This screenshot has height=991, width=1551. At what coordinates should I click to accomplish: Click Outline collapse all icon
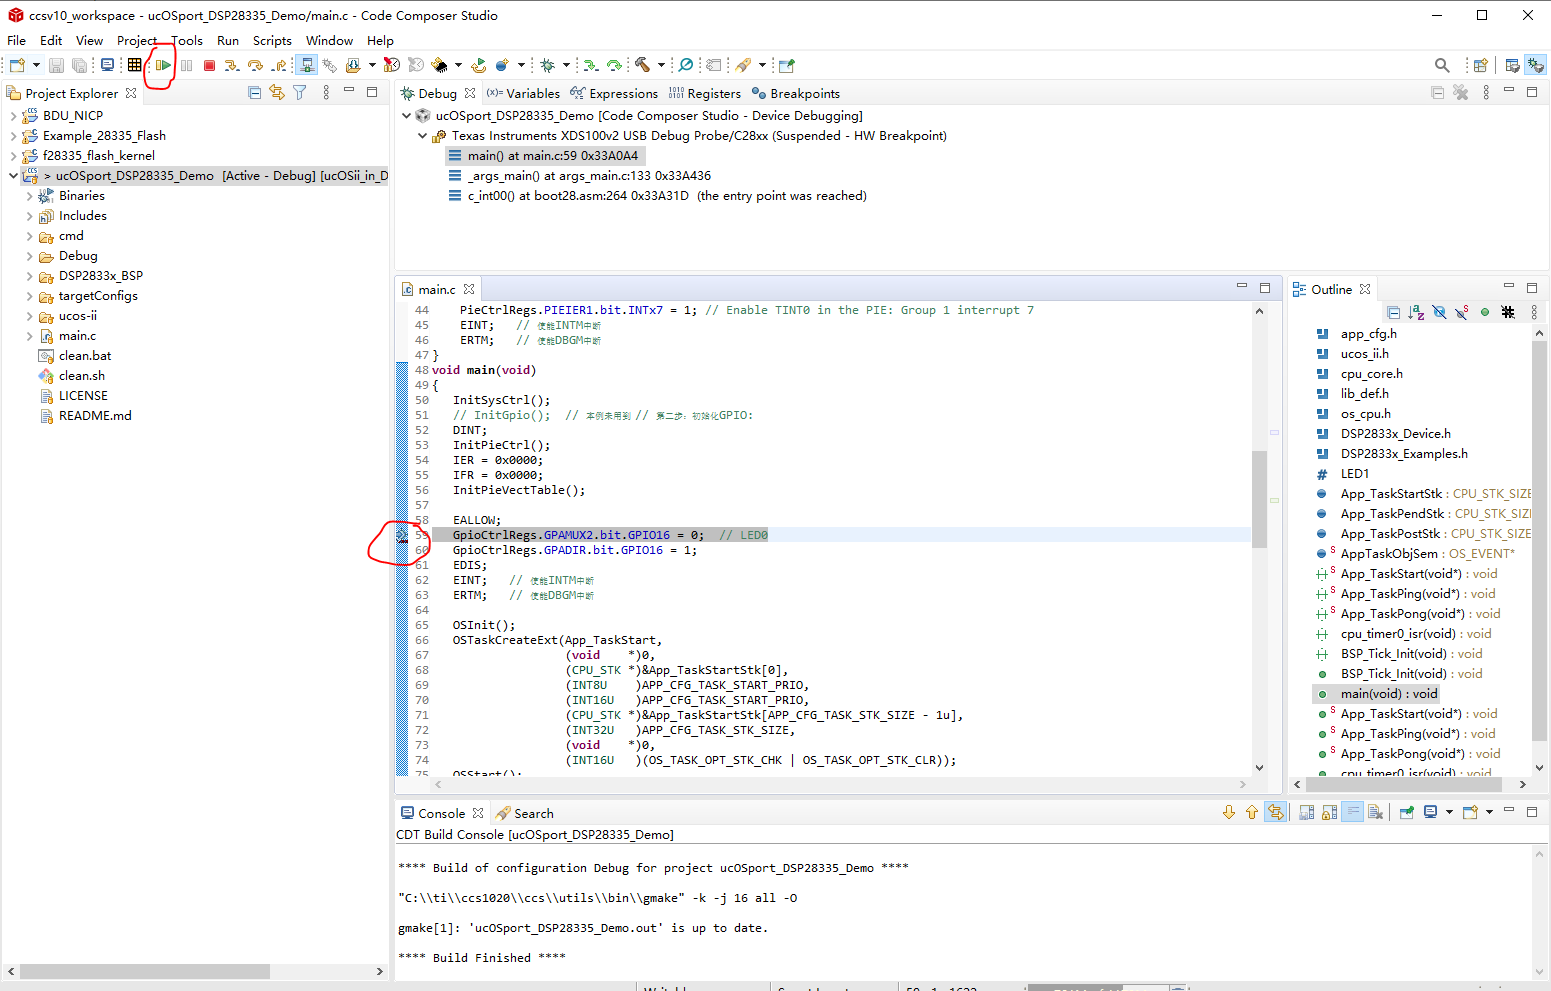1393,313
